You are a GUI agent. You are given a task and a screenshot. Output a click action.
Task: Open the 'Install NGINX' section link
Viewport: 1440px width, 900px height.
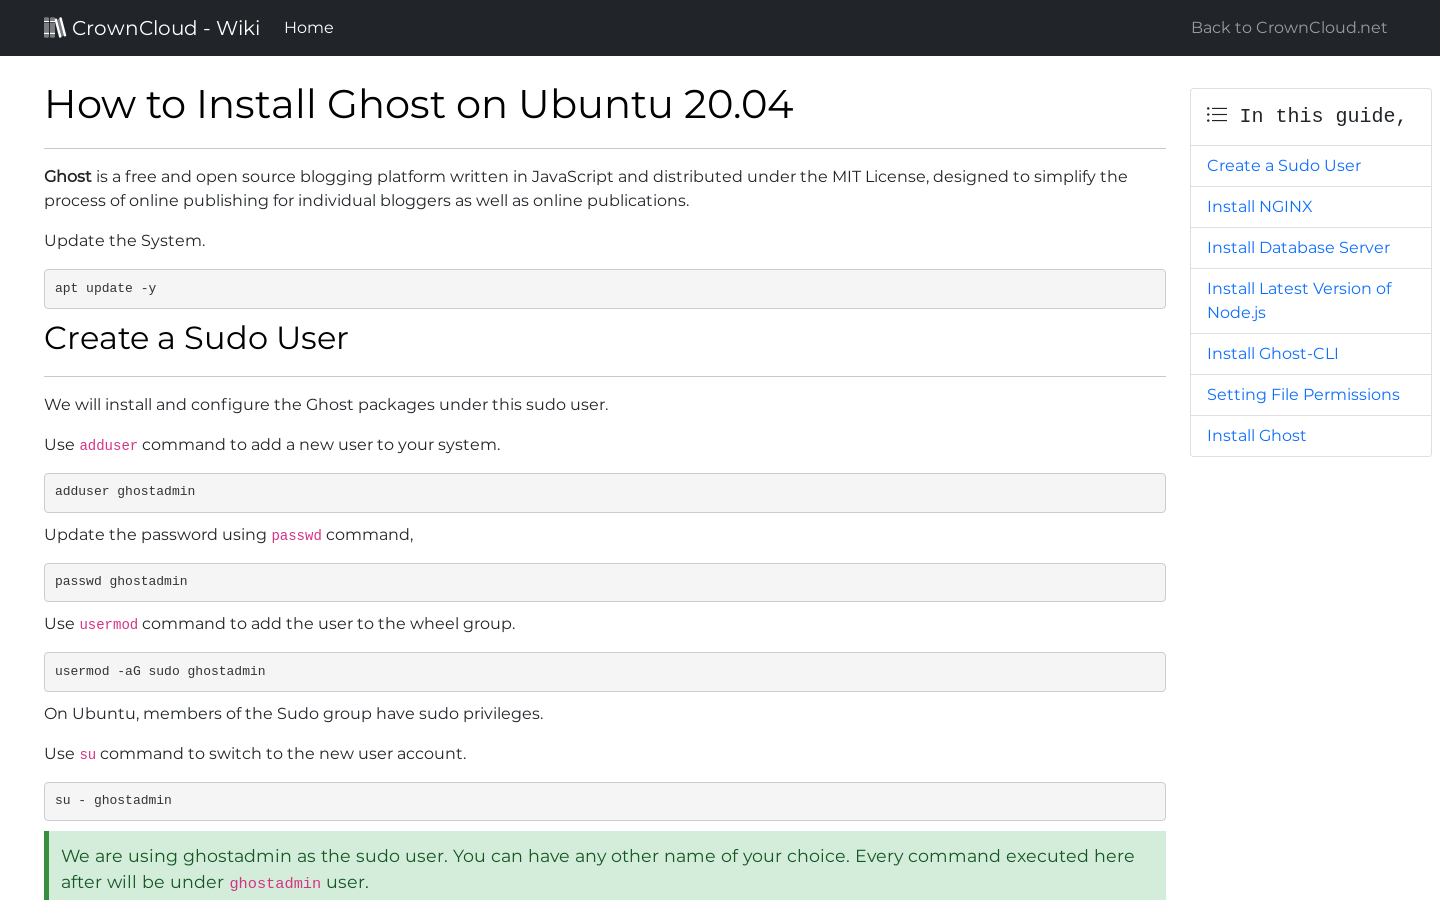[x=1259, y=206]
